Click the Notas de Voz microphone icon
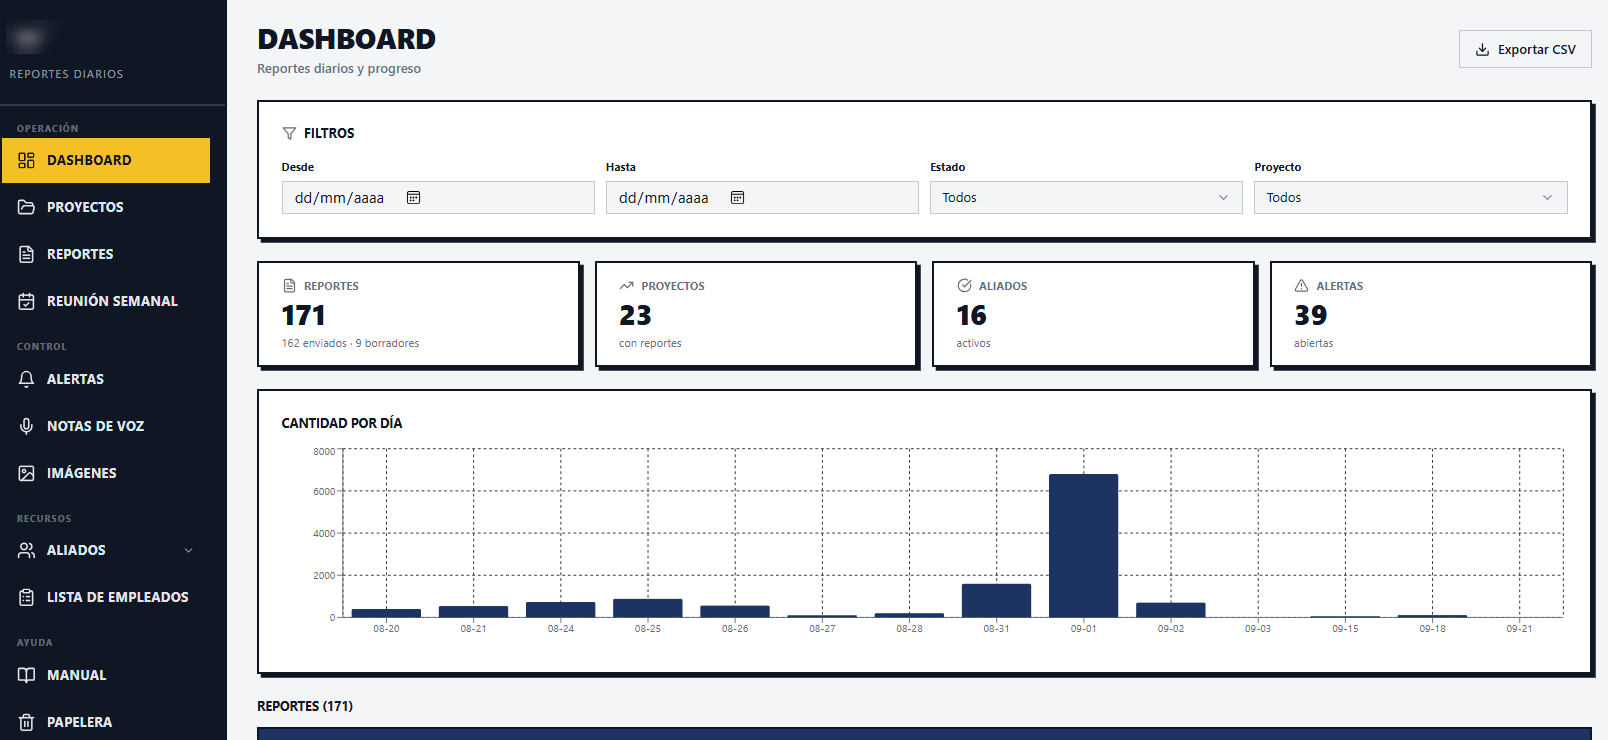This screenshot has height=740, width=1608. [27, 426]
